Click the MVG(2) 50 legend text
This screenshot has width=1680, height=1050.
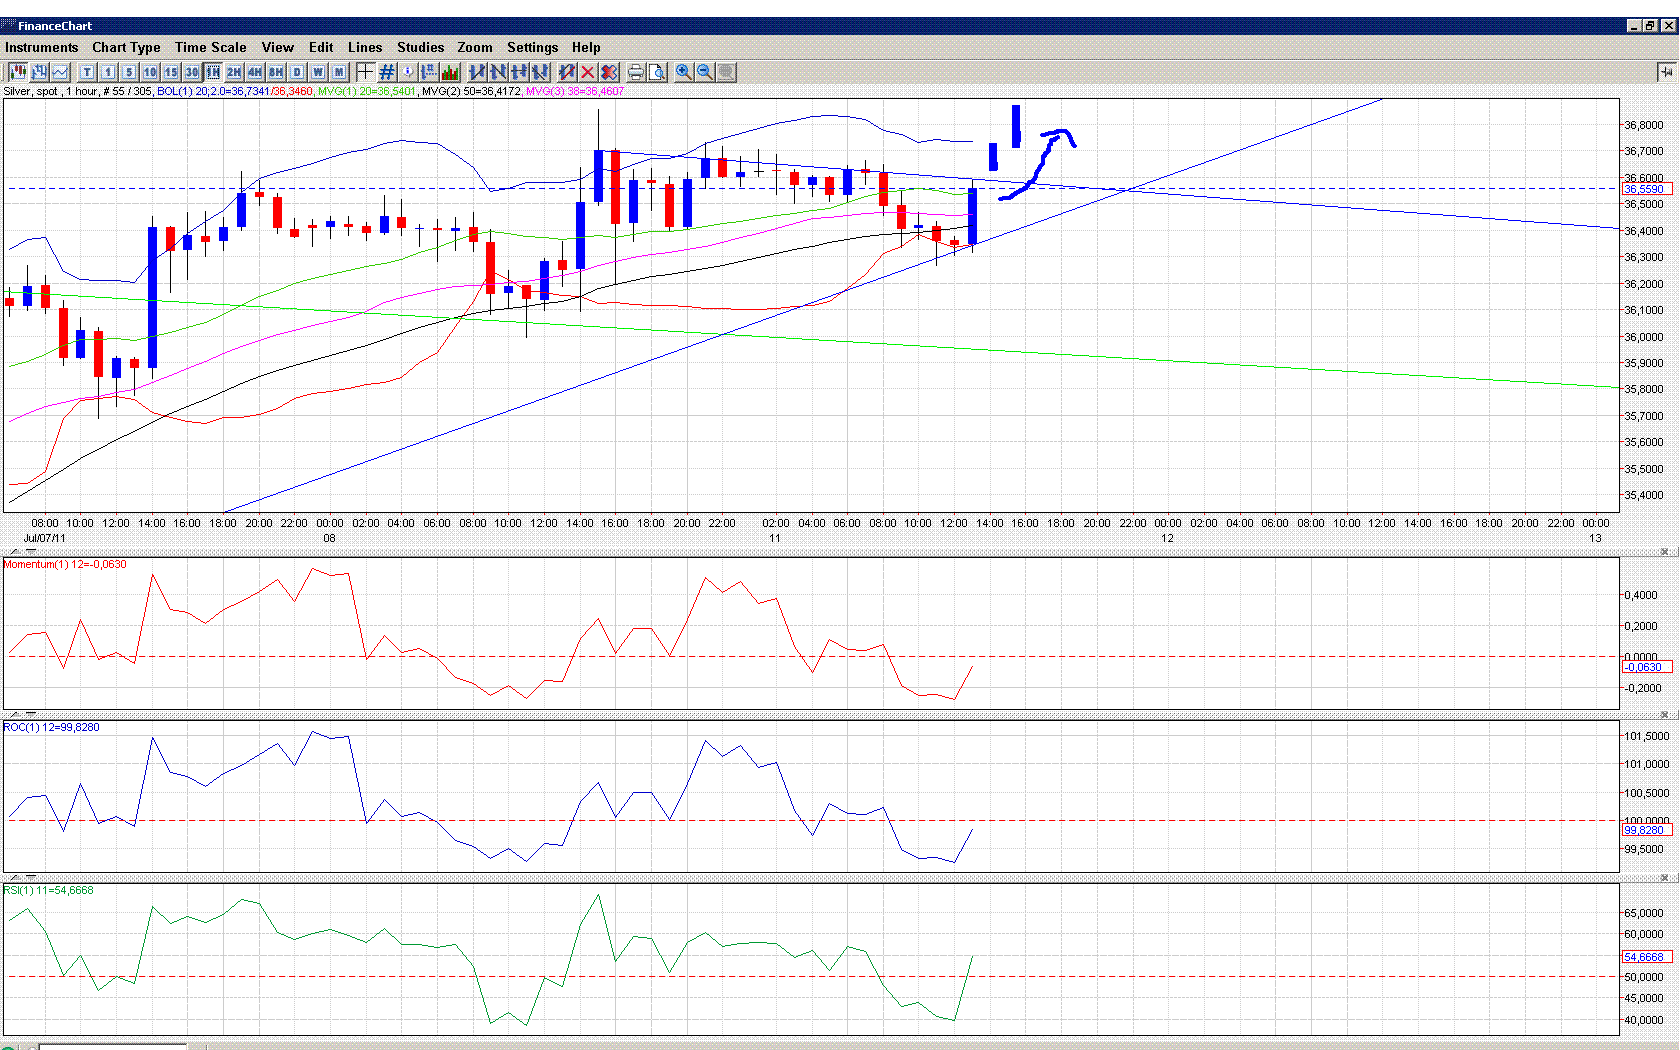(x=471, y=91)
